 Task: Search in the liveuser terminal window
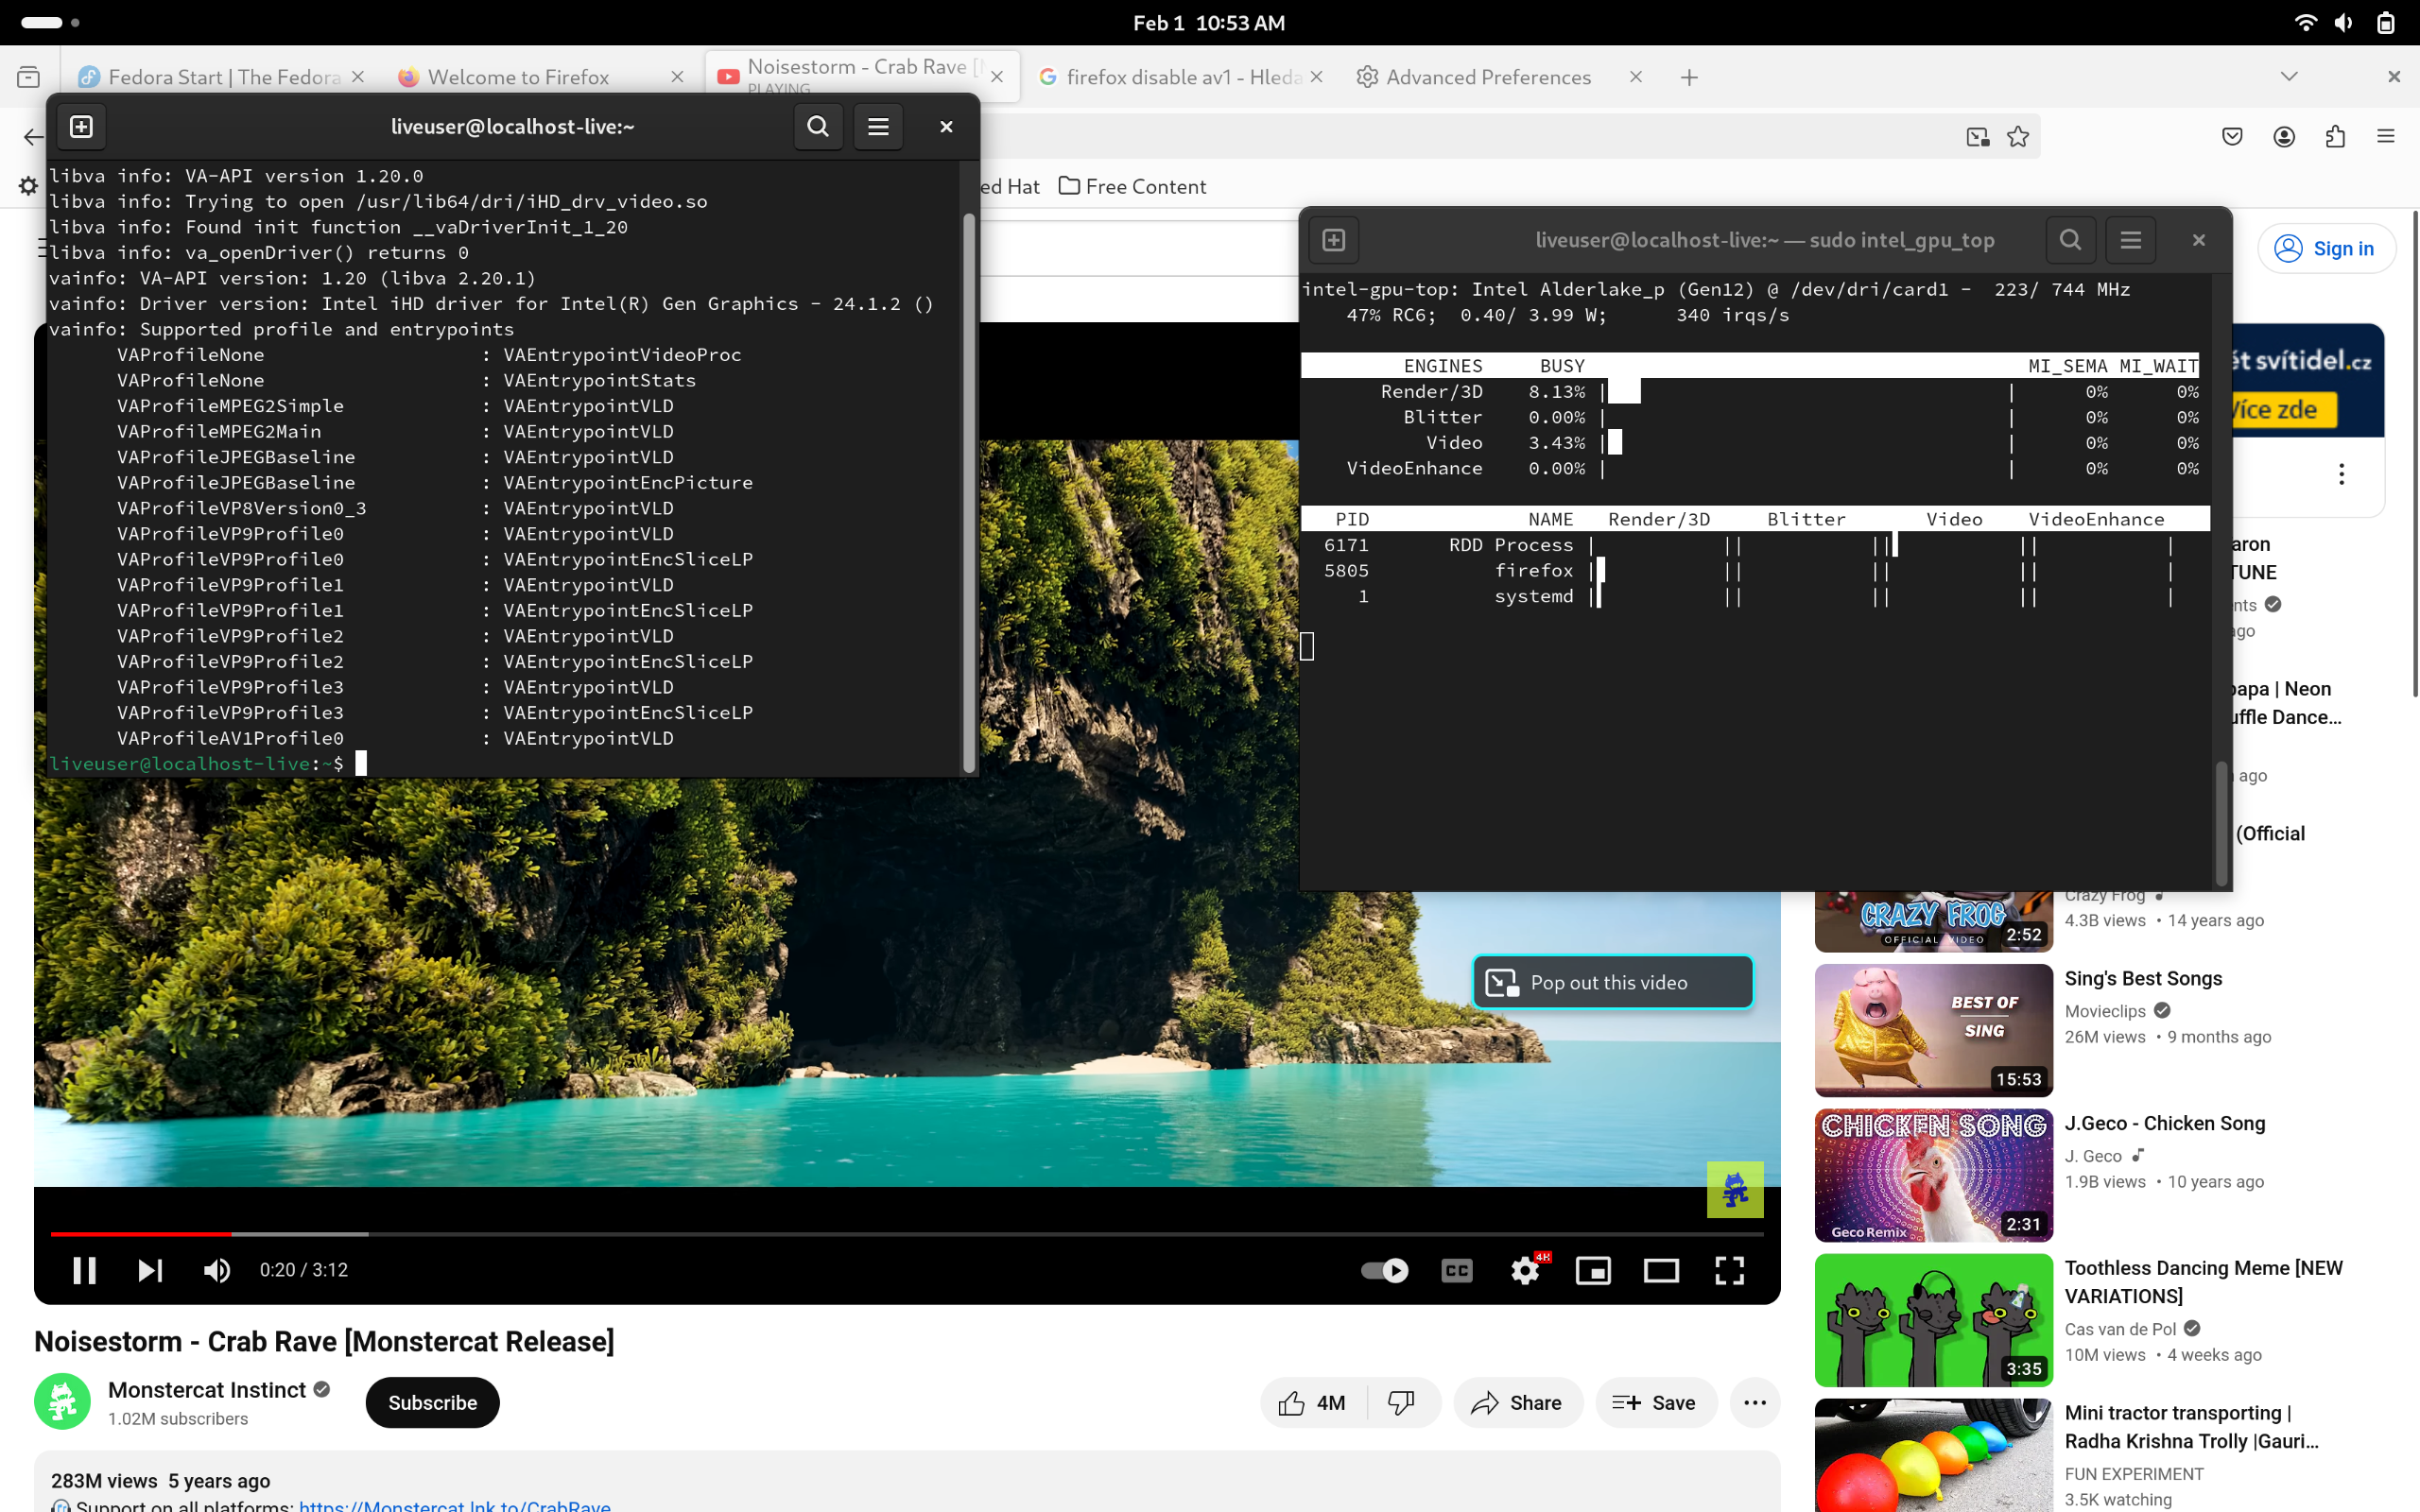pos(818,127)
